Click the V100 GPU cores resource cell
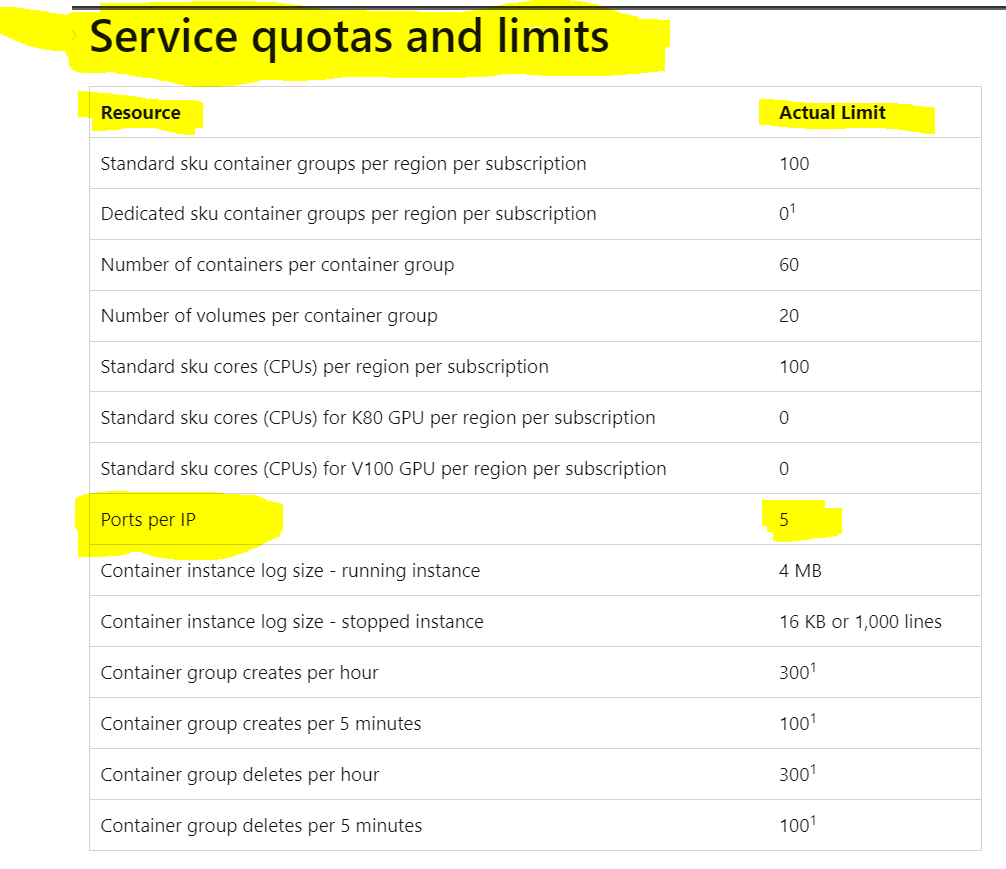Image resolution: width=1006 pixels, height=869 pixels. (383, 469)
